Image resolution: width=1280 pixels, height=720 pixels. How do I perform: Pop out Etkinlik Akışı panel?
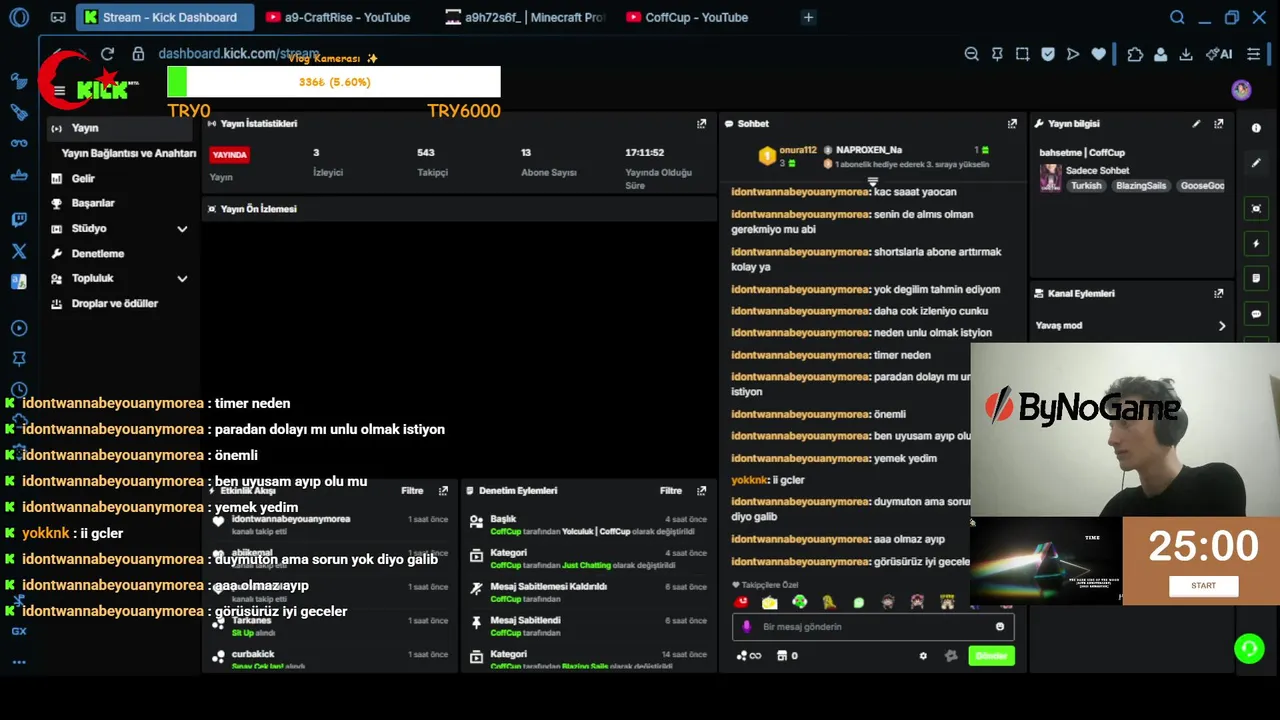[x=443, y=491]
